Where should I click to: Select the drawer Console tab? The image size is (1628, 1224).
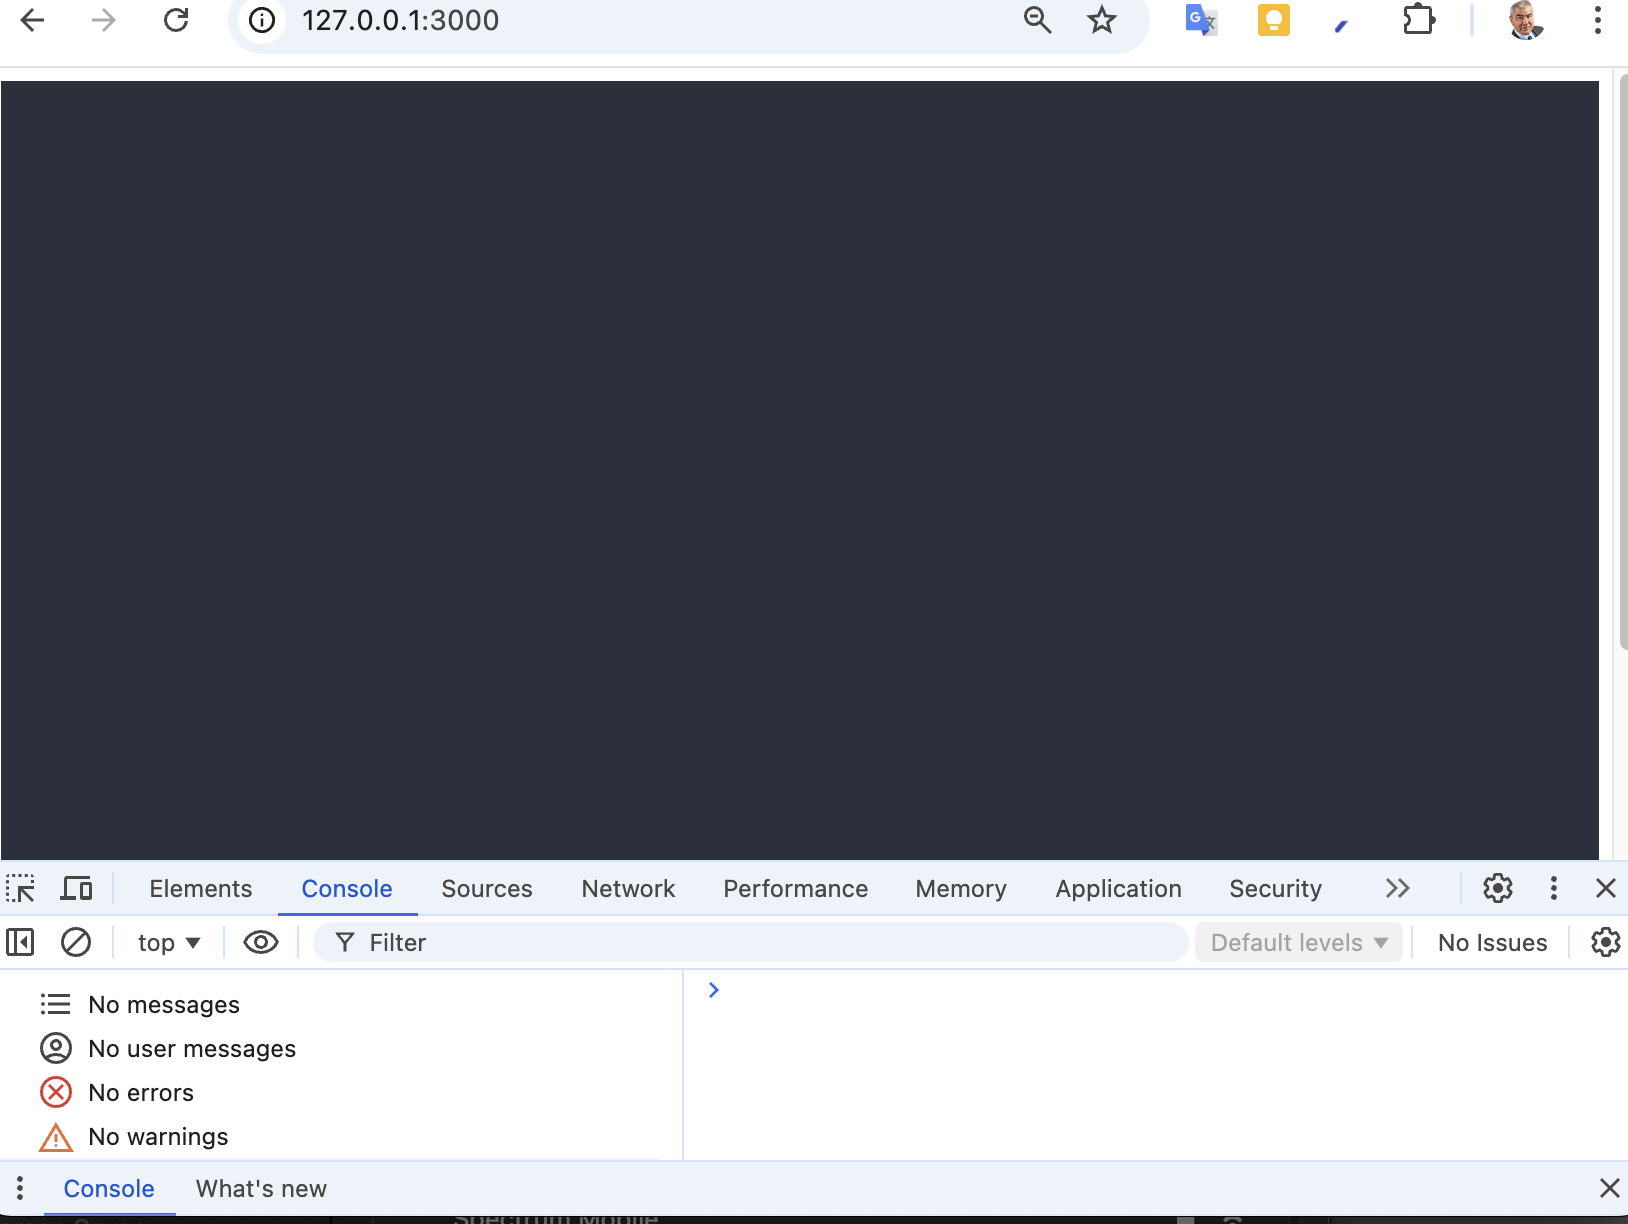tap(109, 1189)
